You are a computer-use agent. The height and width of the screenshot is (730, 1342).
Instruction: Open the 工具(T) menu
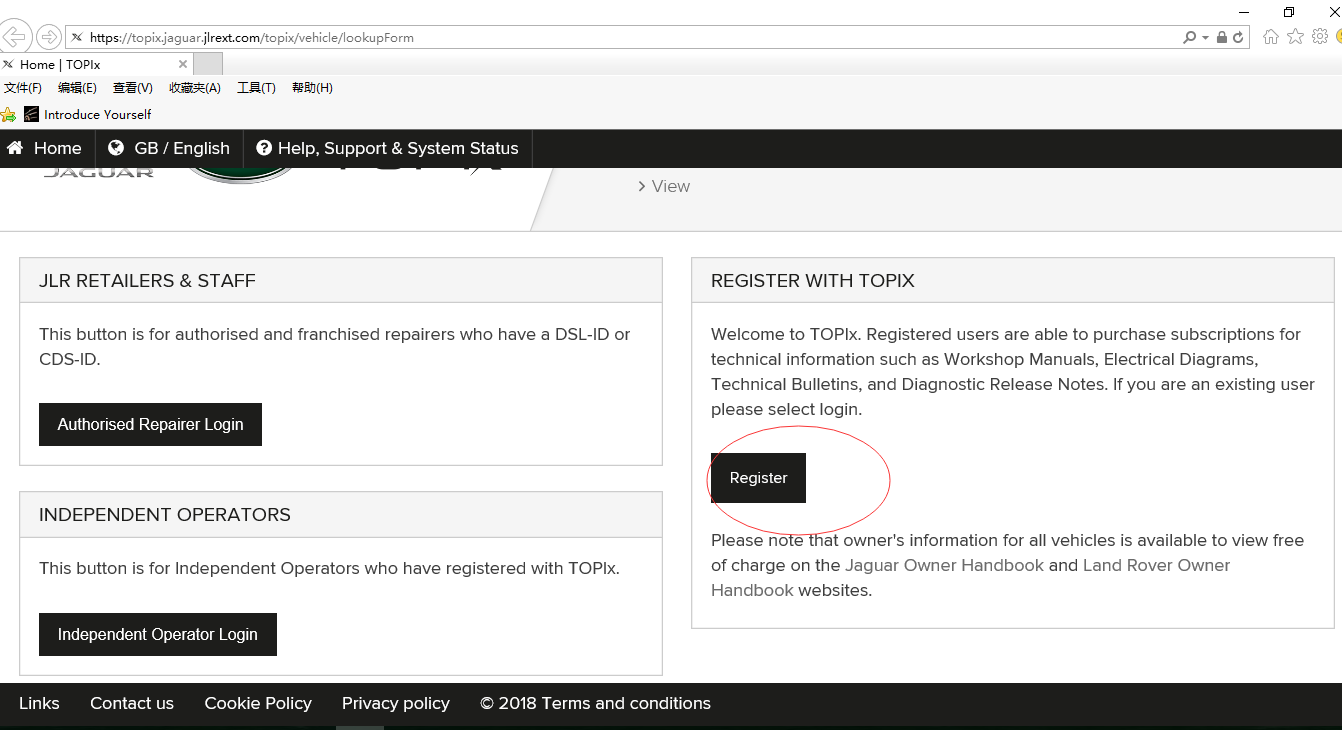pyautogui.click(x=256, y=88)
